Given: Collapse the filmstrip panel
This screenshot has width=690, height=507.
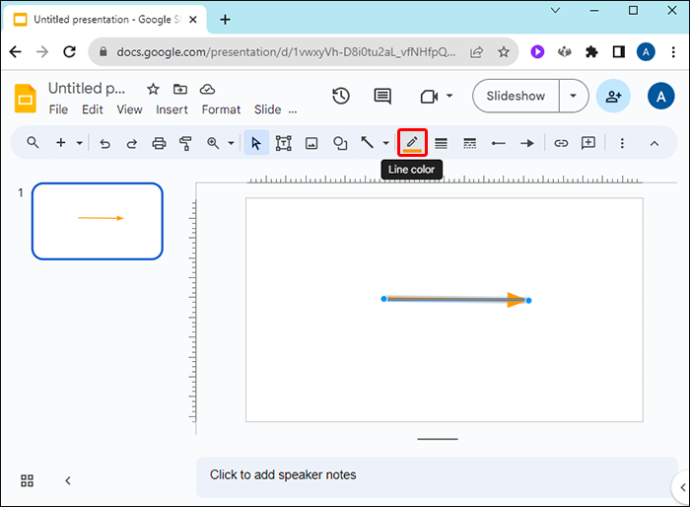Looking at the screenshot, I should tap(68, 481).
